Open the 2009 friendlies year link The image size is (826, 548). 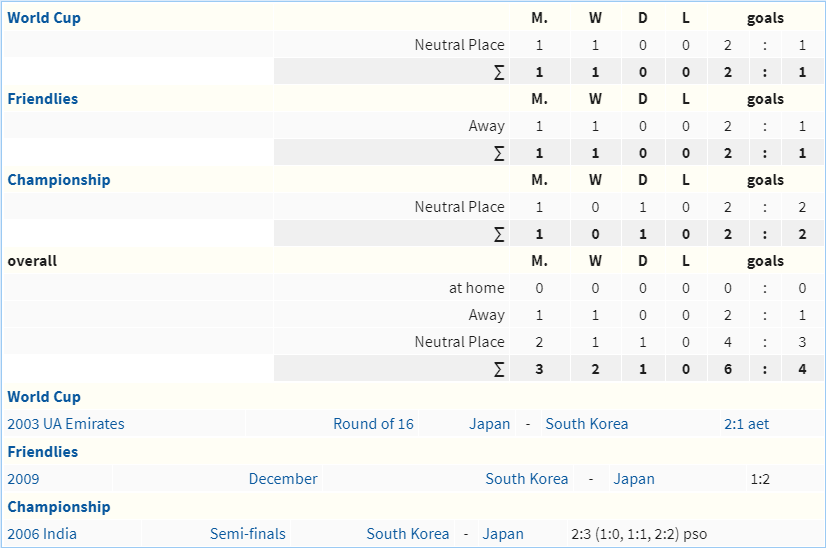23,479
